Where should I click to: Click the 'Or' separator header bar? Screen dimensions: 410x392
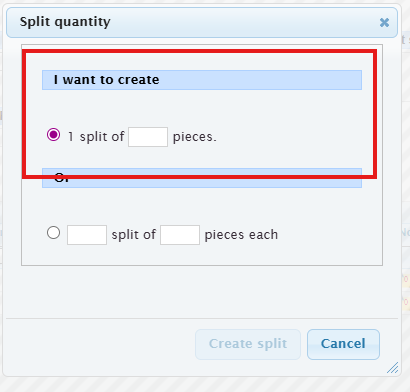(x=202, y=178)
